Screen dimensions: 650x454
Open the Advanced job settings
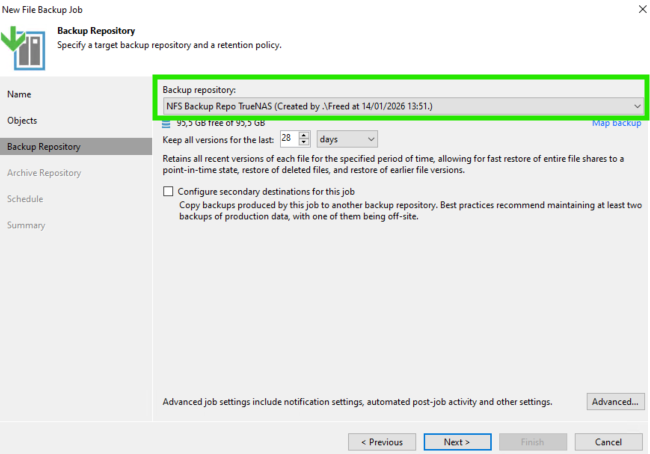(614, 402)
